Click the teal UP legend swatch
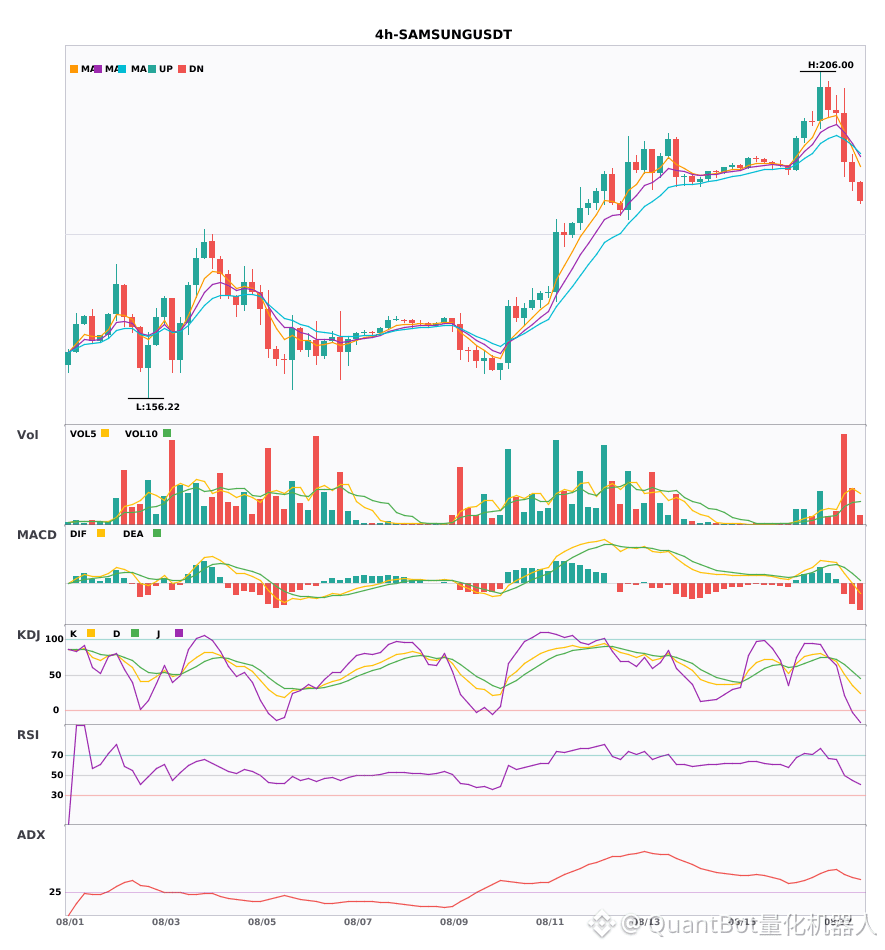This screenshot has height=950, width=885. [x=152, y=69]
